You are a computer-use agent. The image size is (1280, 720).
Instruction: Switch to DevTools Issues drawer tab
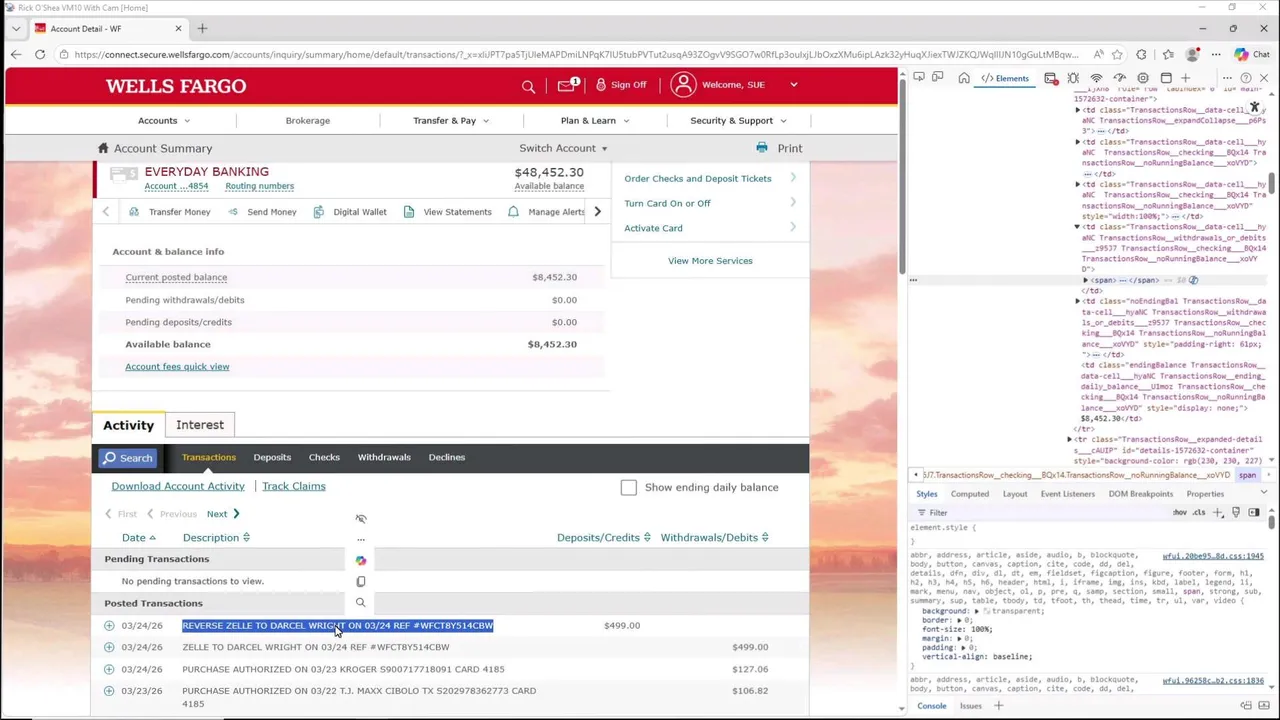tap(971, 706)
